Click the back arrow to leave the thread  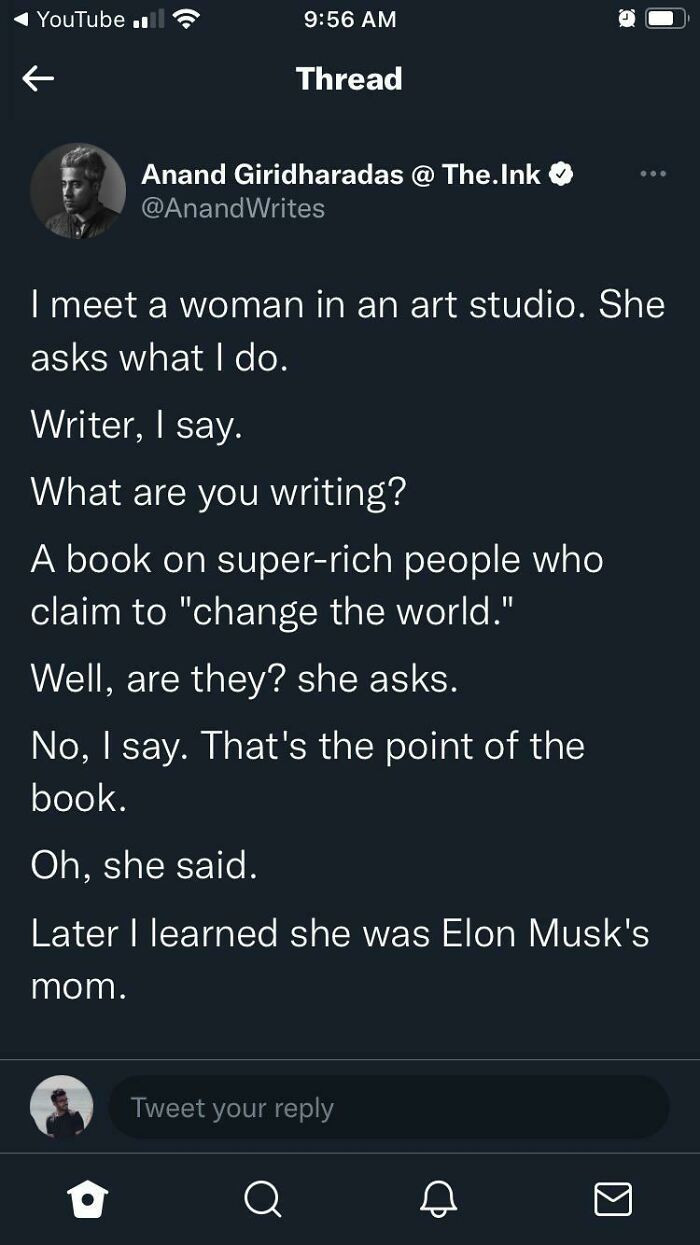click(x=38, y=78)
